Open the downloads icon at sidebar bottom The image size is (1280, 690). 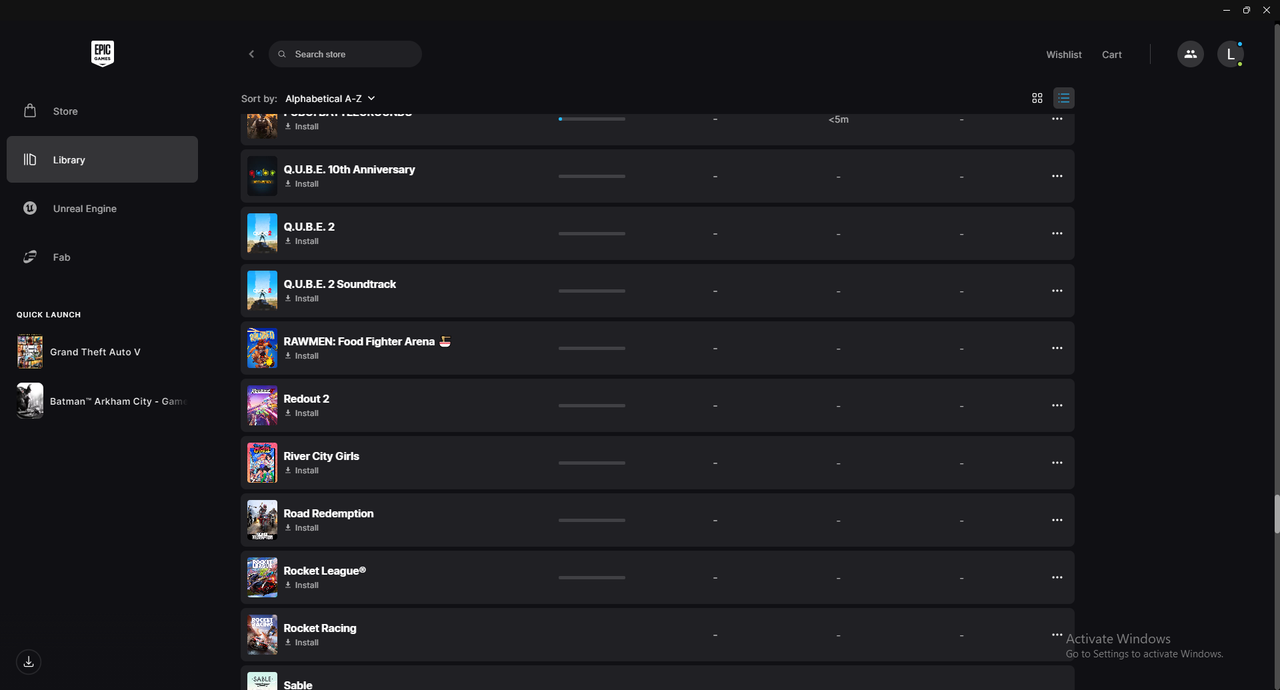coord(29,661)
